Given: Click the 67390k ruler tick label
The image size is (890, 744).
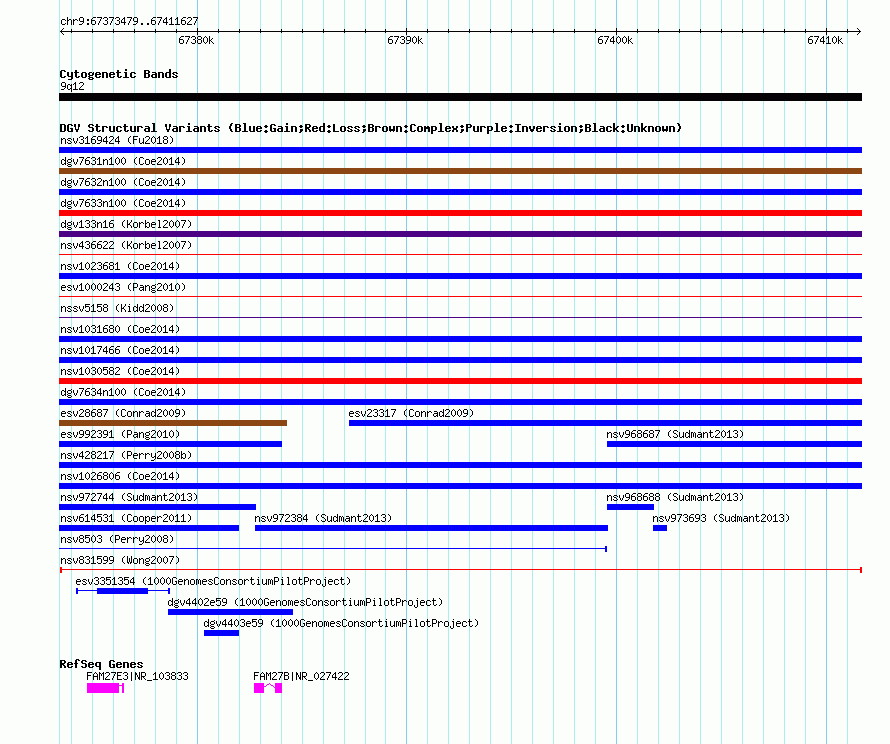Looking at the screenshot, I should [405, 40].
